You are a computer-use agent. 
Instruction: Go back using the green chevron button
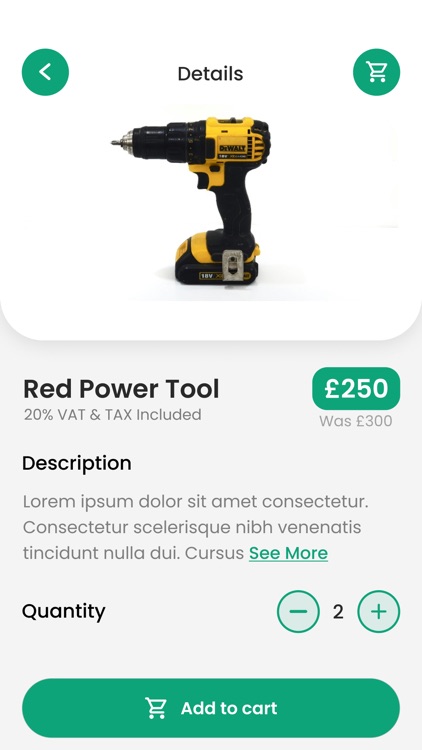coord(45,72)
